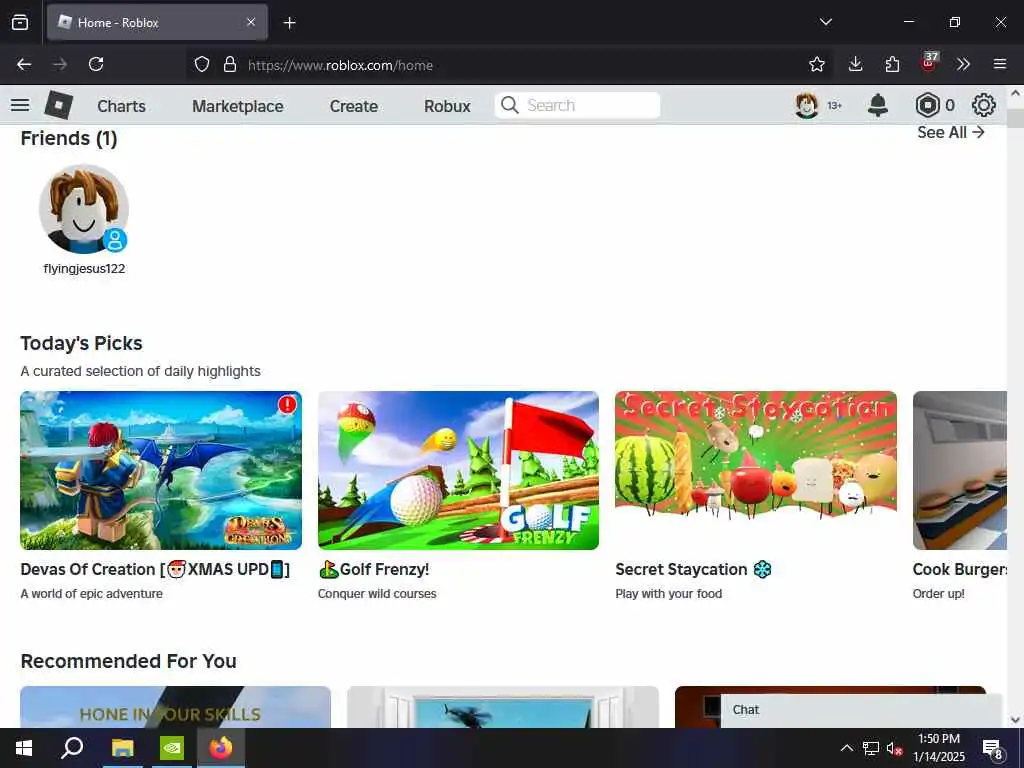Open the network tray icon

[x=871, y=748]
